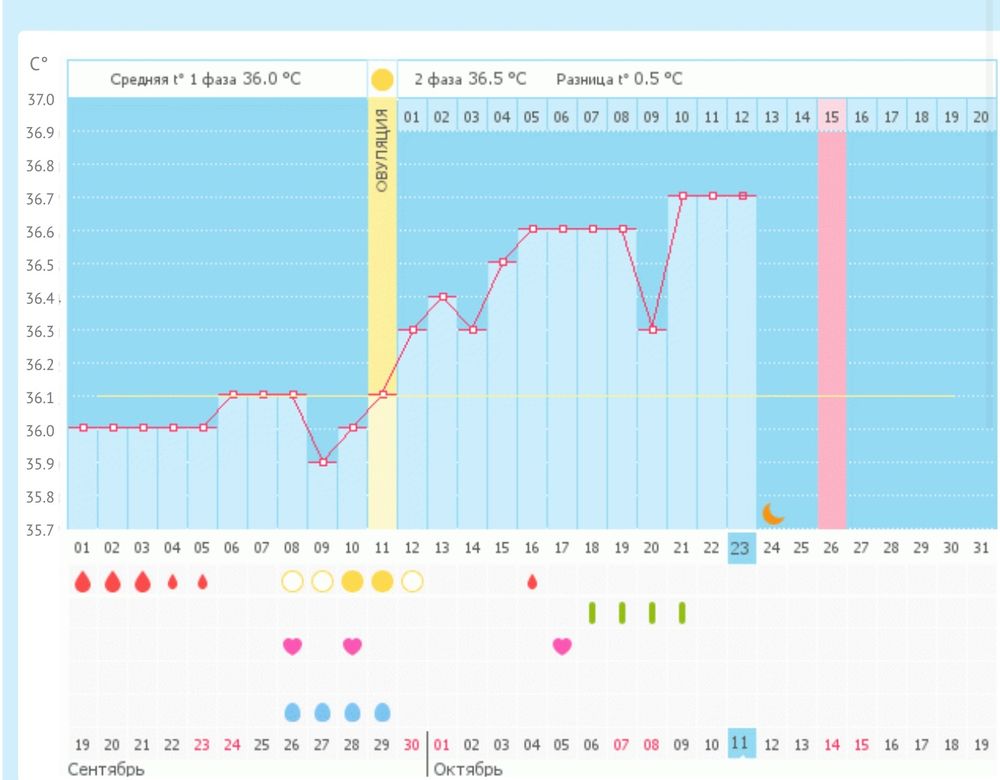Click the pink heart on day 17
The image size is (1000, 780).
coord(562,646)
